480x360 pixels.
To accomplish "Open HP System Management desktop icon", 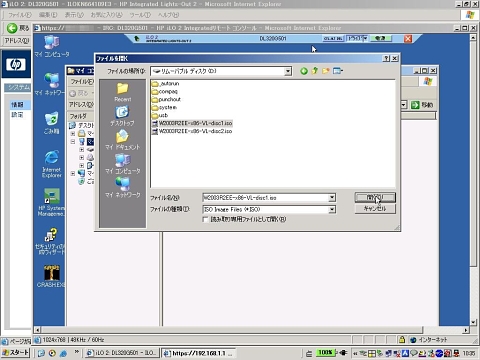I will point(52,202).
